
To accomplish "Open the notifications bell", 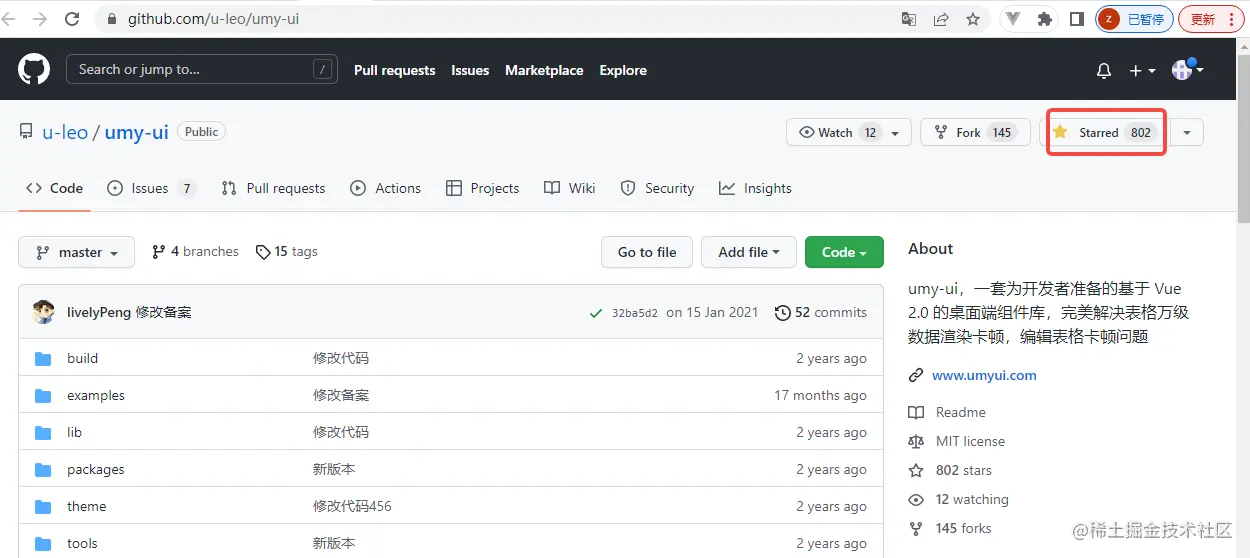I will click(1104, 71).
